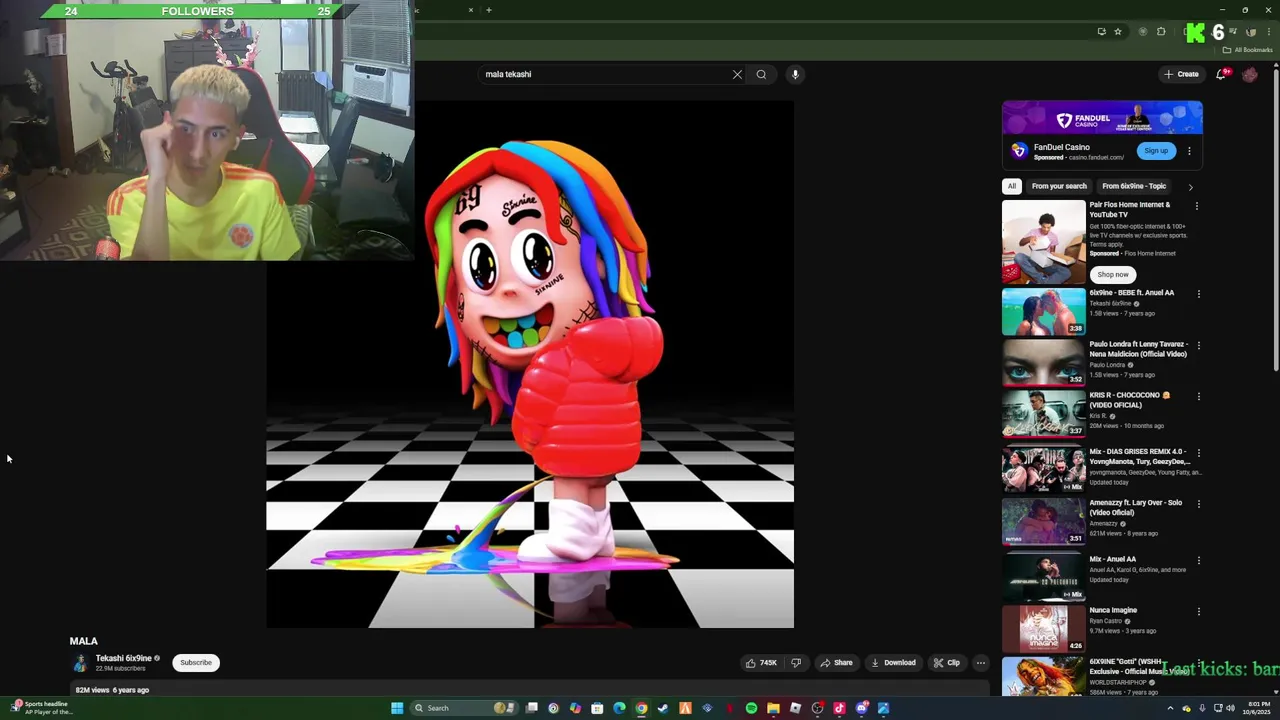Select the From your search chip
Viewport: 1280px width, 720px height.
[1059, 186]
